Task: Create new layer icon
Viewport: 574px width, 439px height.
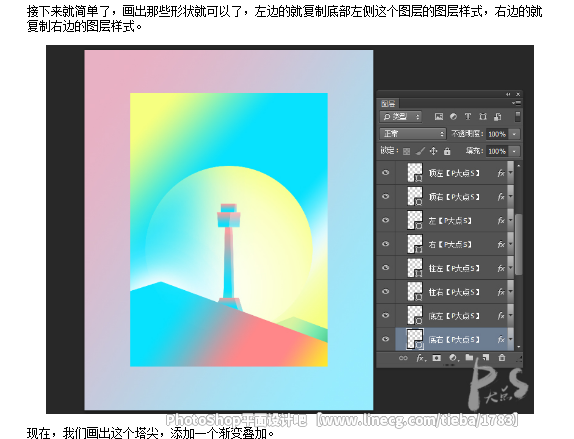Action: pyautogui.click(x=485, y=357)
